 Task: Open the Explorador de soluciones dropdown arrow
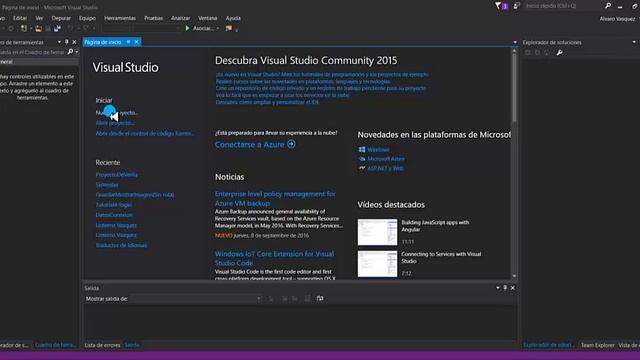pyautogui.click(x=634, y=42)
